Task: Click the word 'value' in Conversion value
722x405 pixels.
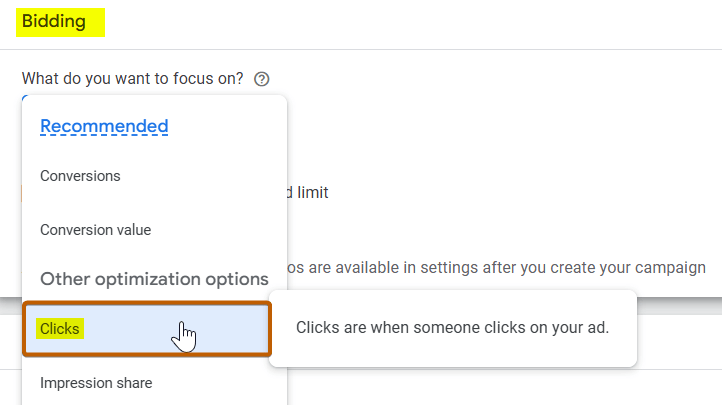Action: click(x=131, y=230)
